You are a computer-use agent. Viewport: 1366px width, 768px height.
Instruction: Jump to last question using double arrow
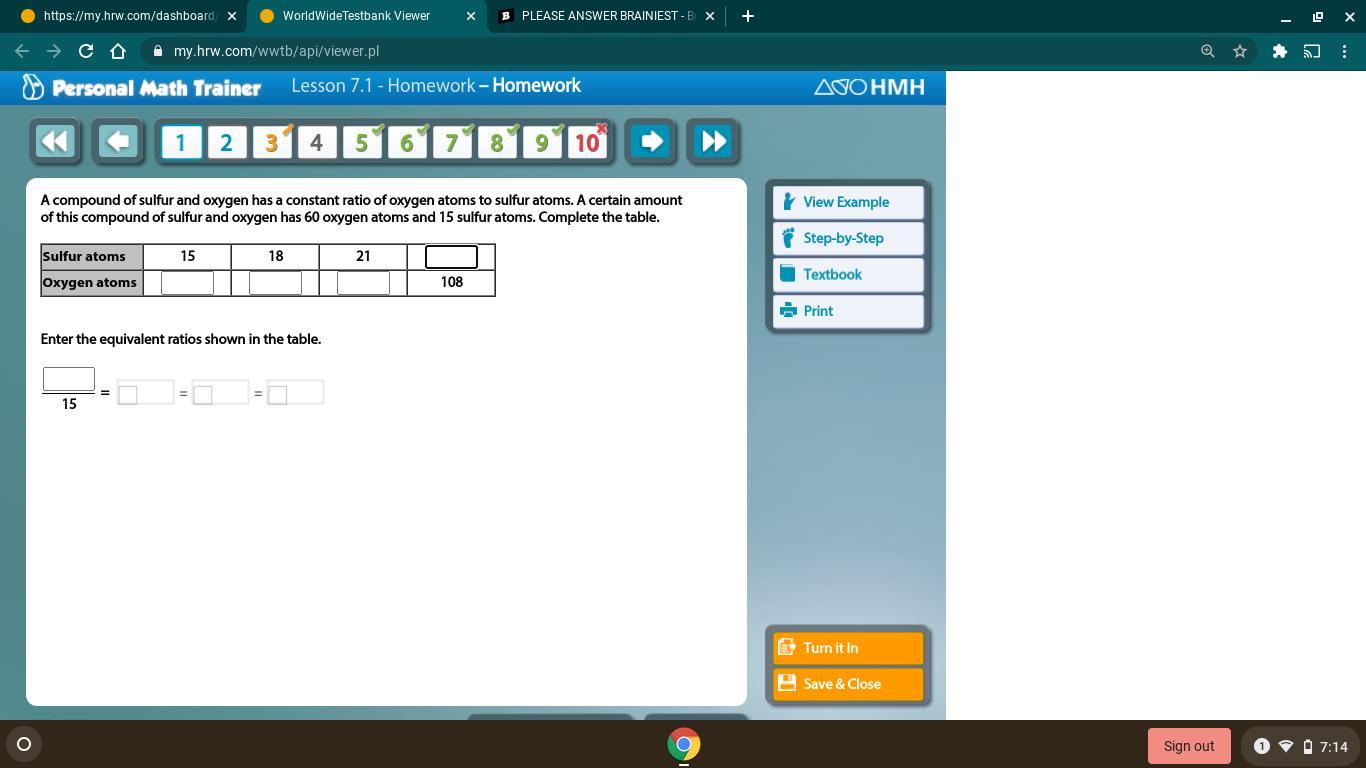(x=713, y=141)
